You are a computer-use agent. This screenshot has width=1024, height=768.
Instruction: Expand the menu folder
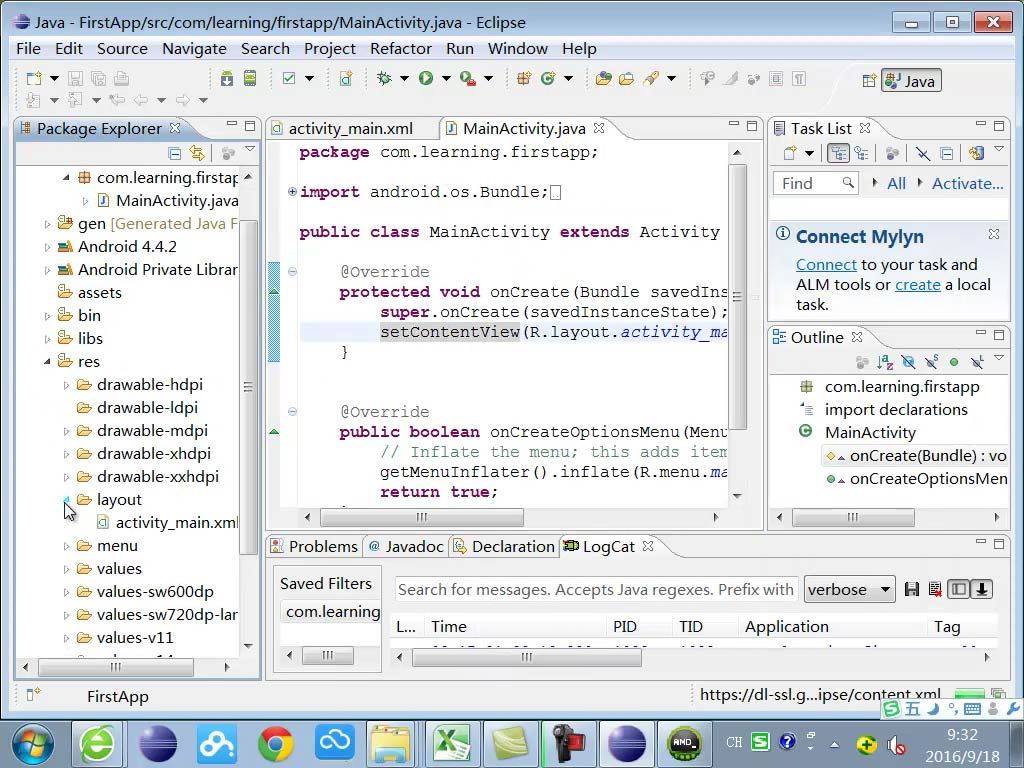66,546
